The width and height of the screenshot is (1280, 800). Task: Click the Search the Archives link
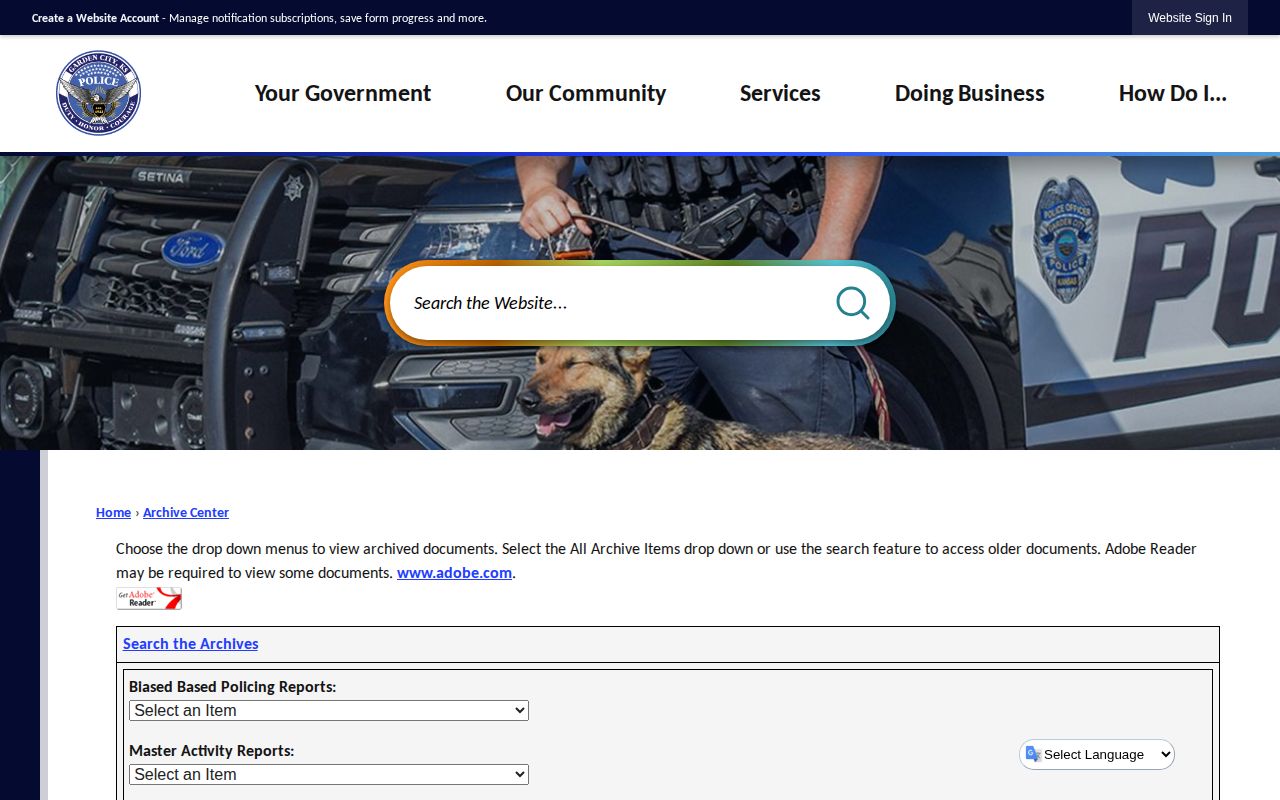[x=190, y=644]
